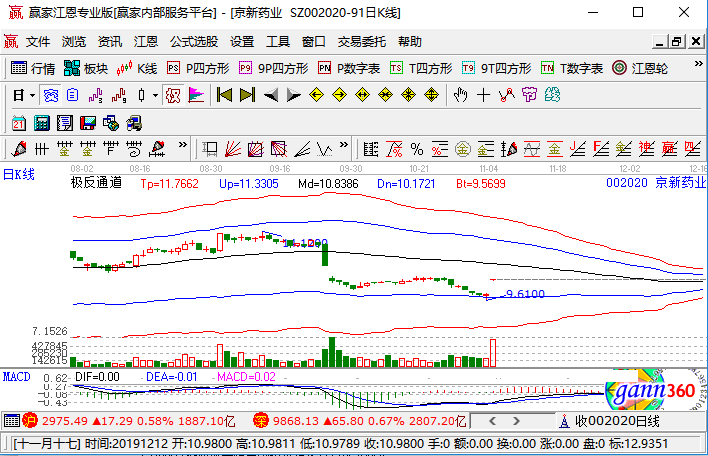
Task: Click the magenta flag chart icon
Action: pyautogui.click(x=196, y=96)
